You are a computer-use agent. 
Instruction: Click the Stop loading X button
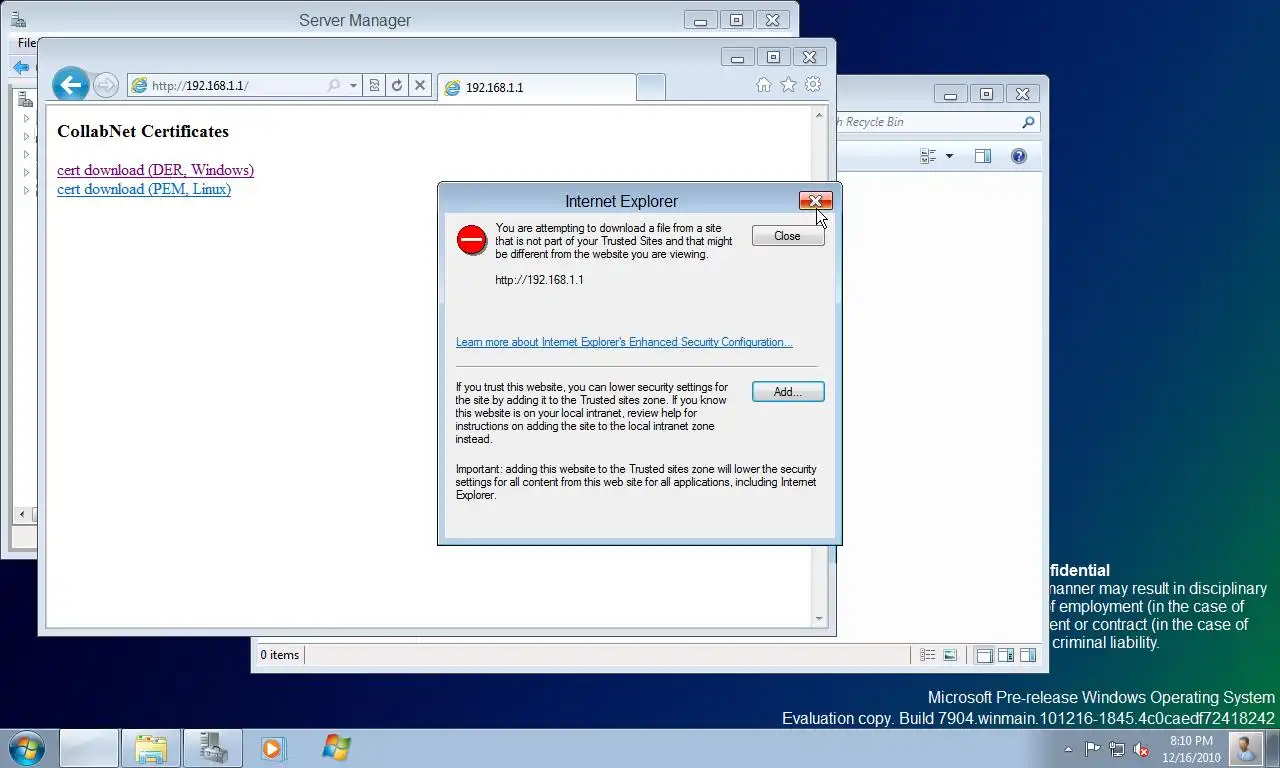click(420, 86)
